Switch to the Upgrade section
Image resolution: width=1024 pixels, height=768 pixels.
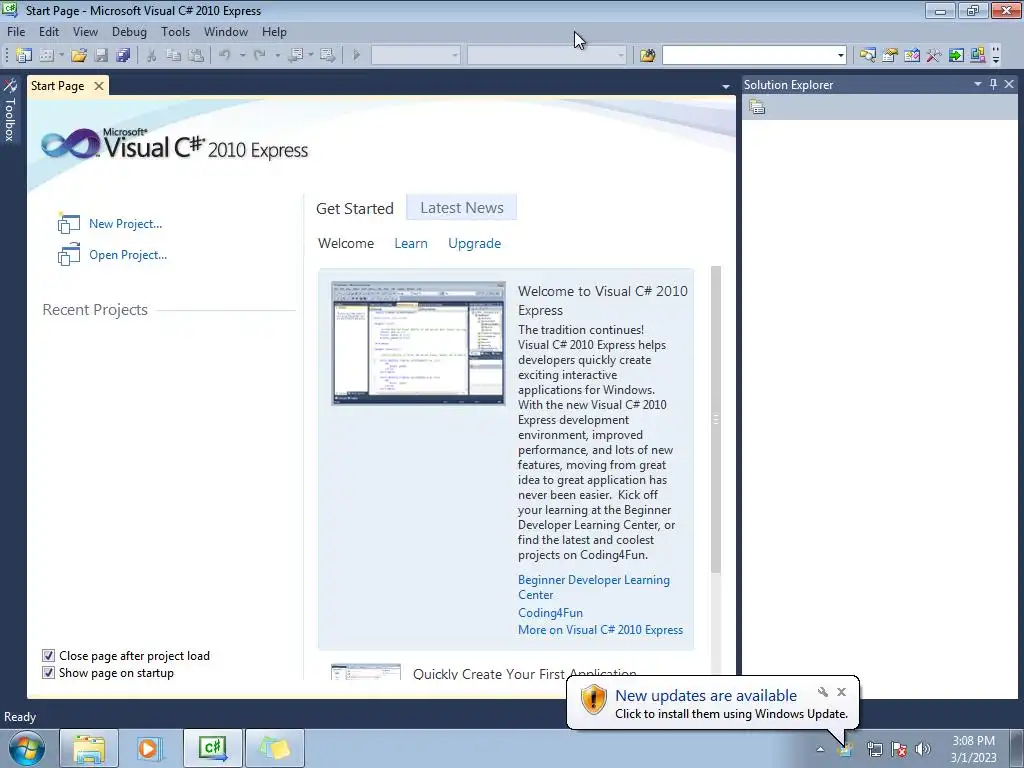(x=475, y=244)
